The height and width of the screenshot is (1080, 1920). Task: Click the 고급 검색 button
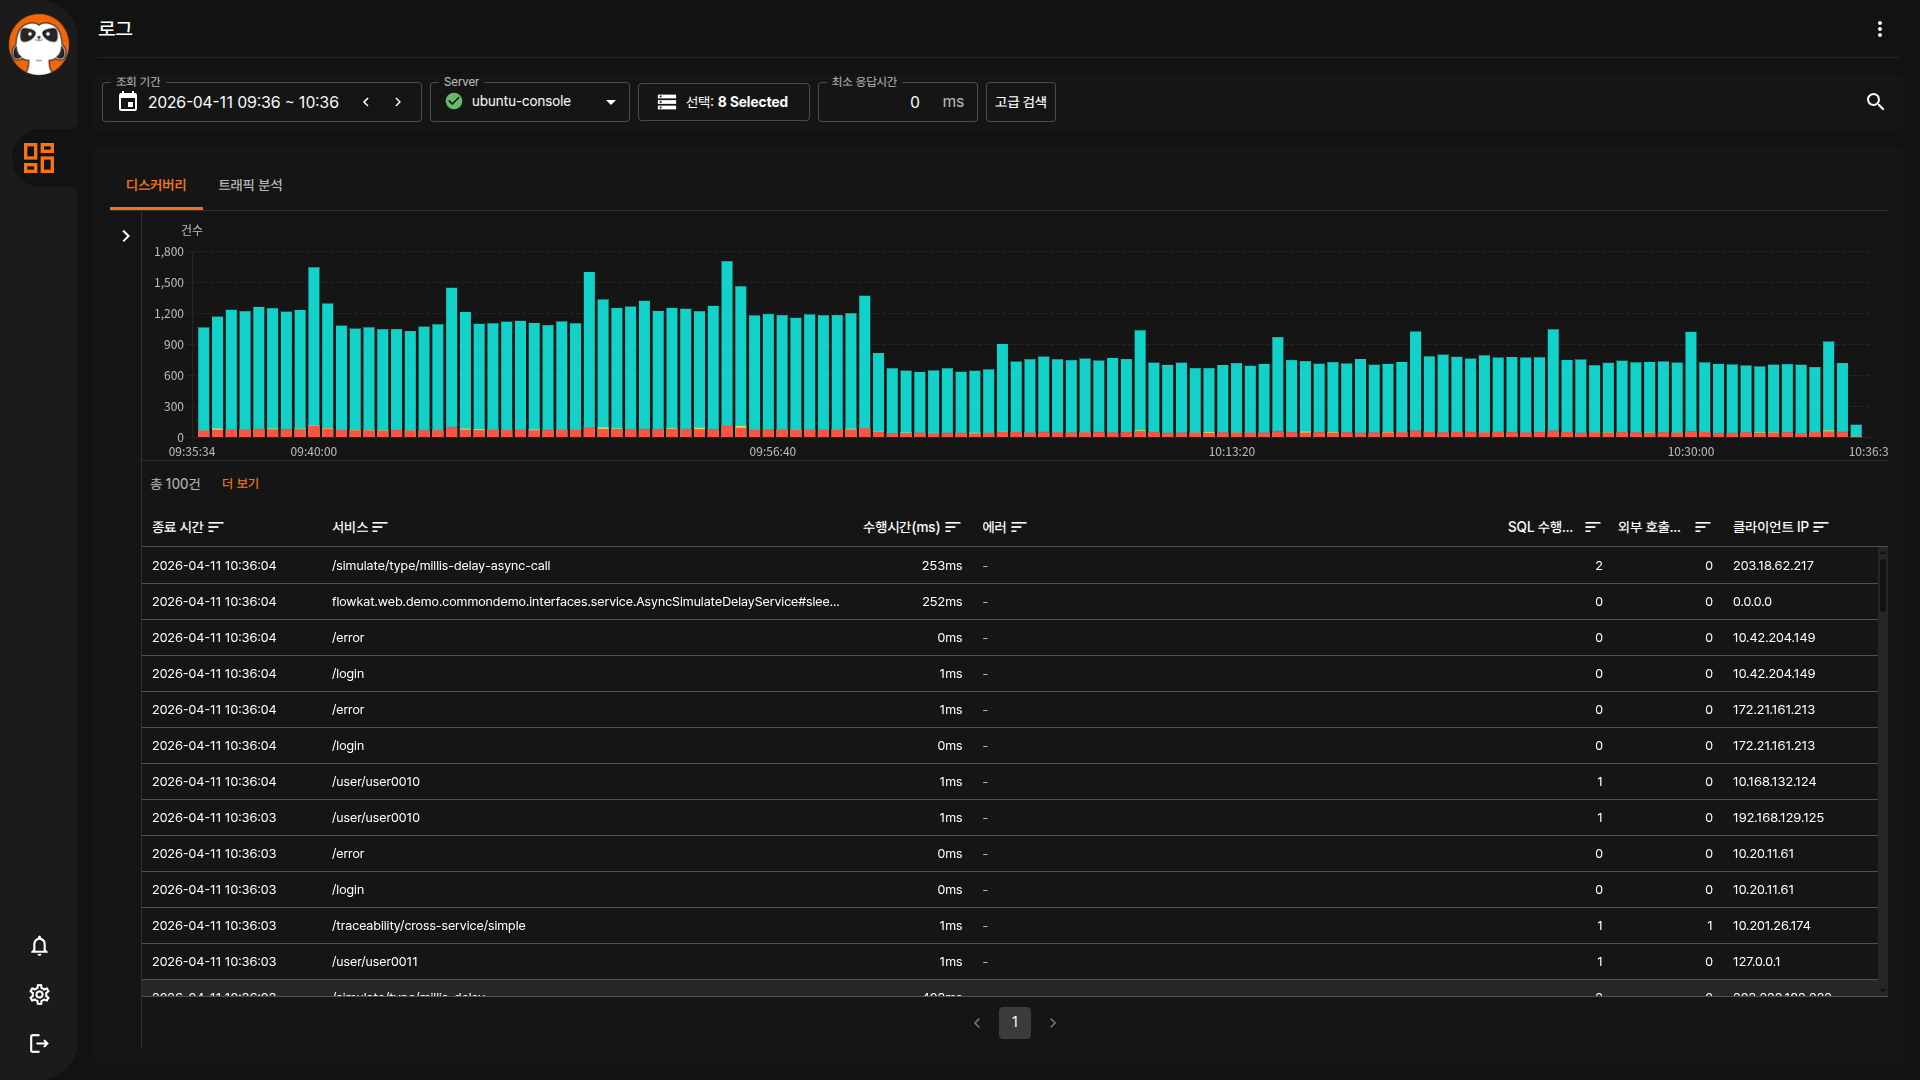(1020, 102)
